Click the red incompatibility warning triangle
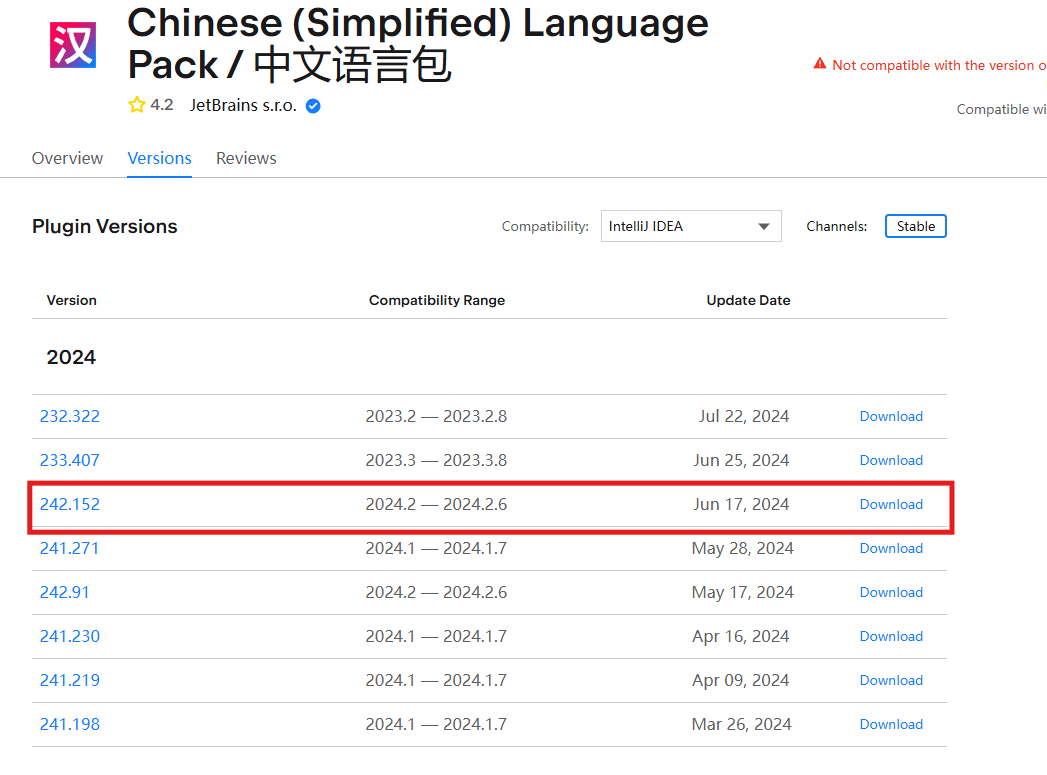 pos(820,64)
